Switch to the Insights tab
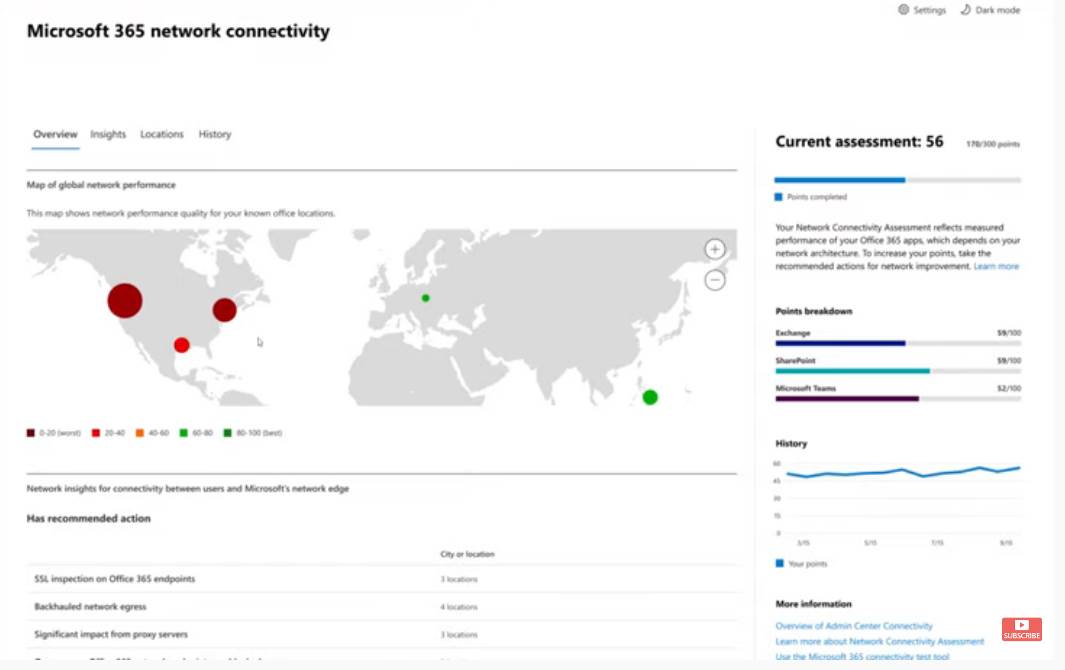This screenshot has width=1065, height=670. [108, 134]
